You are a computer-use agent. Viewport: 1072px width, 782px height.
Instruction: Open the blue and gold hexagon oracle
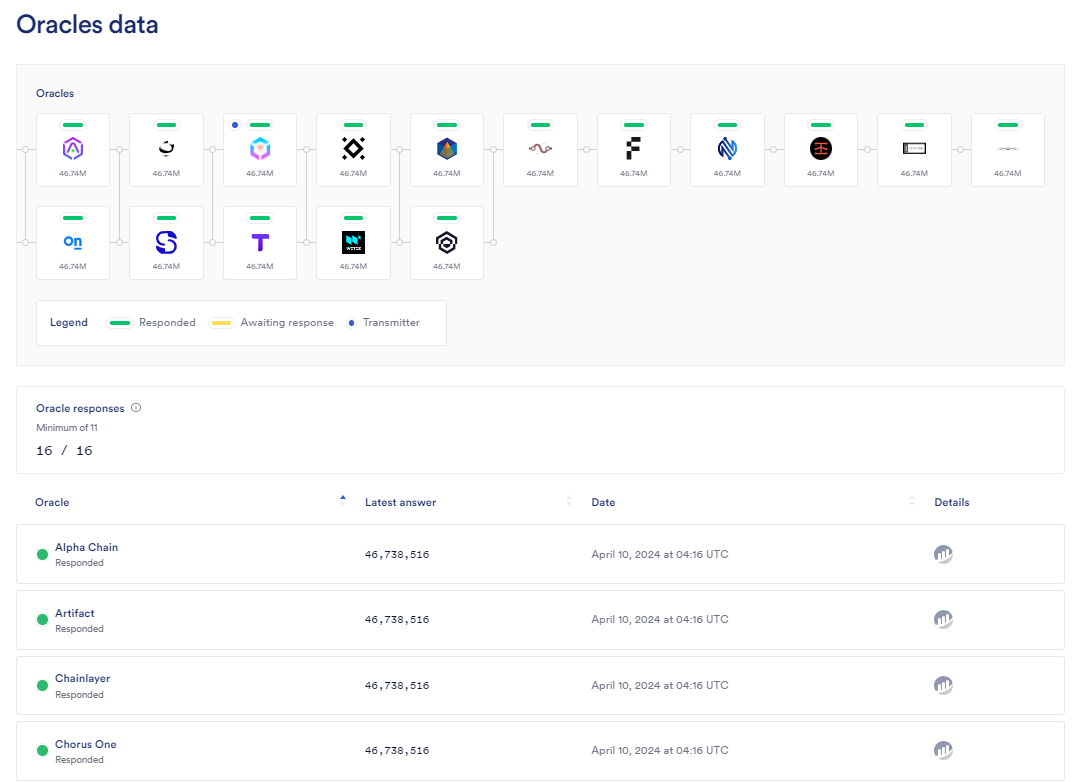coord(447,150)
